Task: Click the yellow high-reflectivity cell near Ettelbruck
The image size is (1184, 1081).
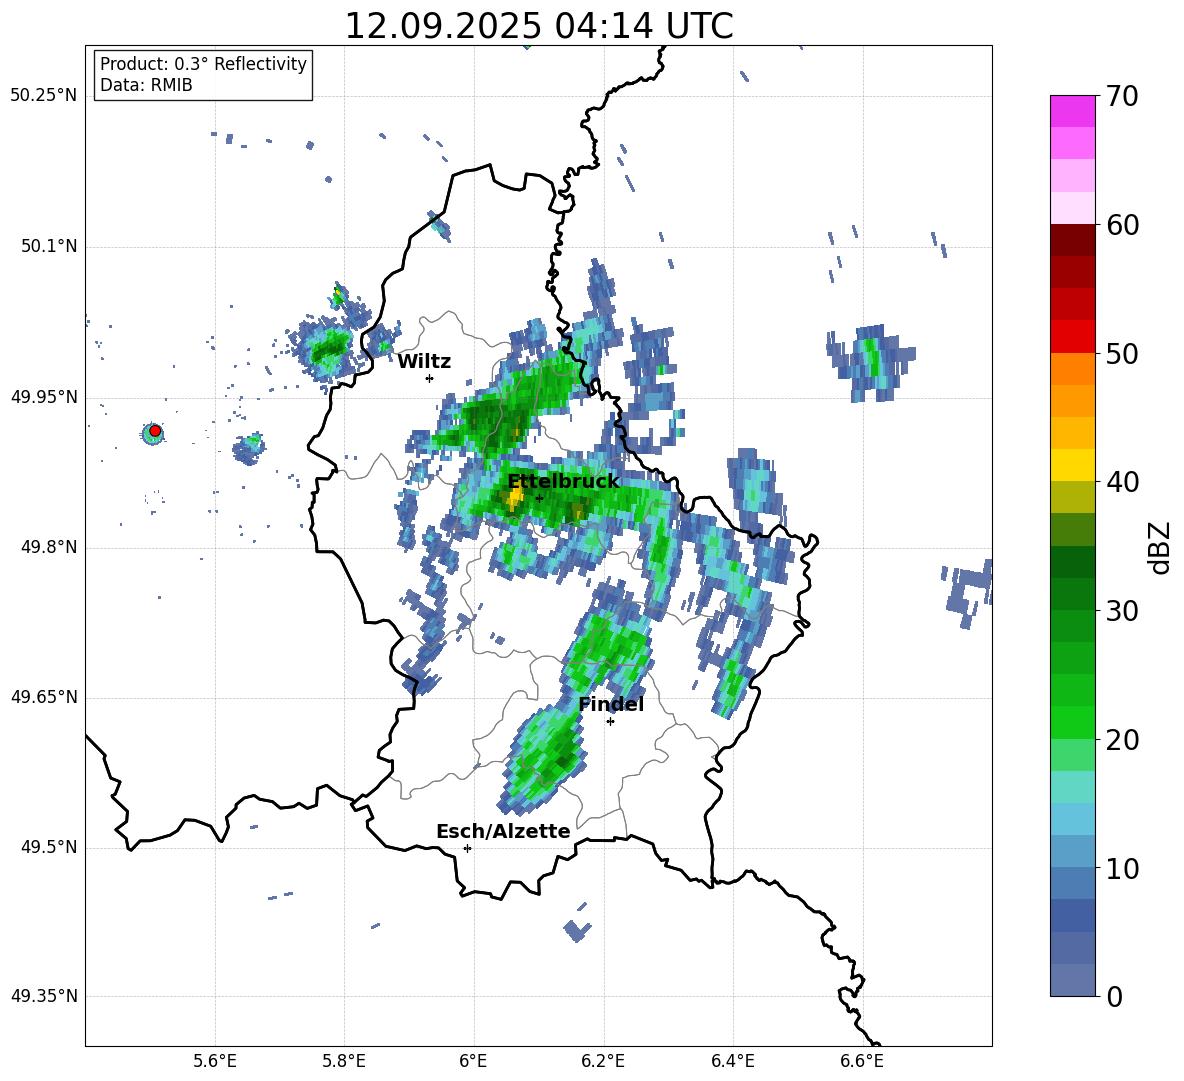Action: point(515,497)
